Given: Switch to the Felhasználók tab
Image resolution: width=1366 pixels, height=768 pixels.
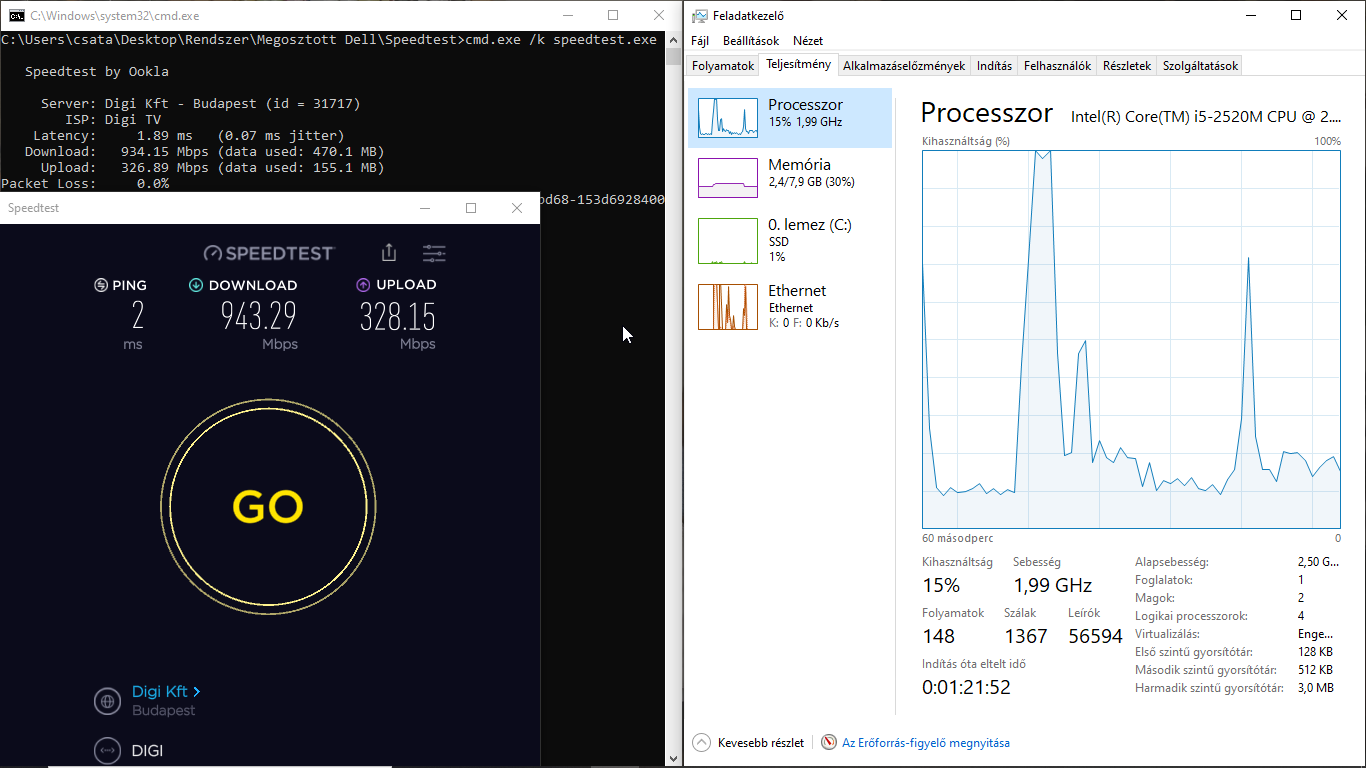Looking at the screenshot, I should click(x=1057, y=66).
